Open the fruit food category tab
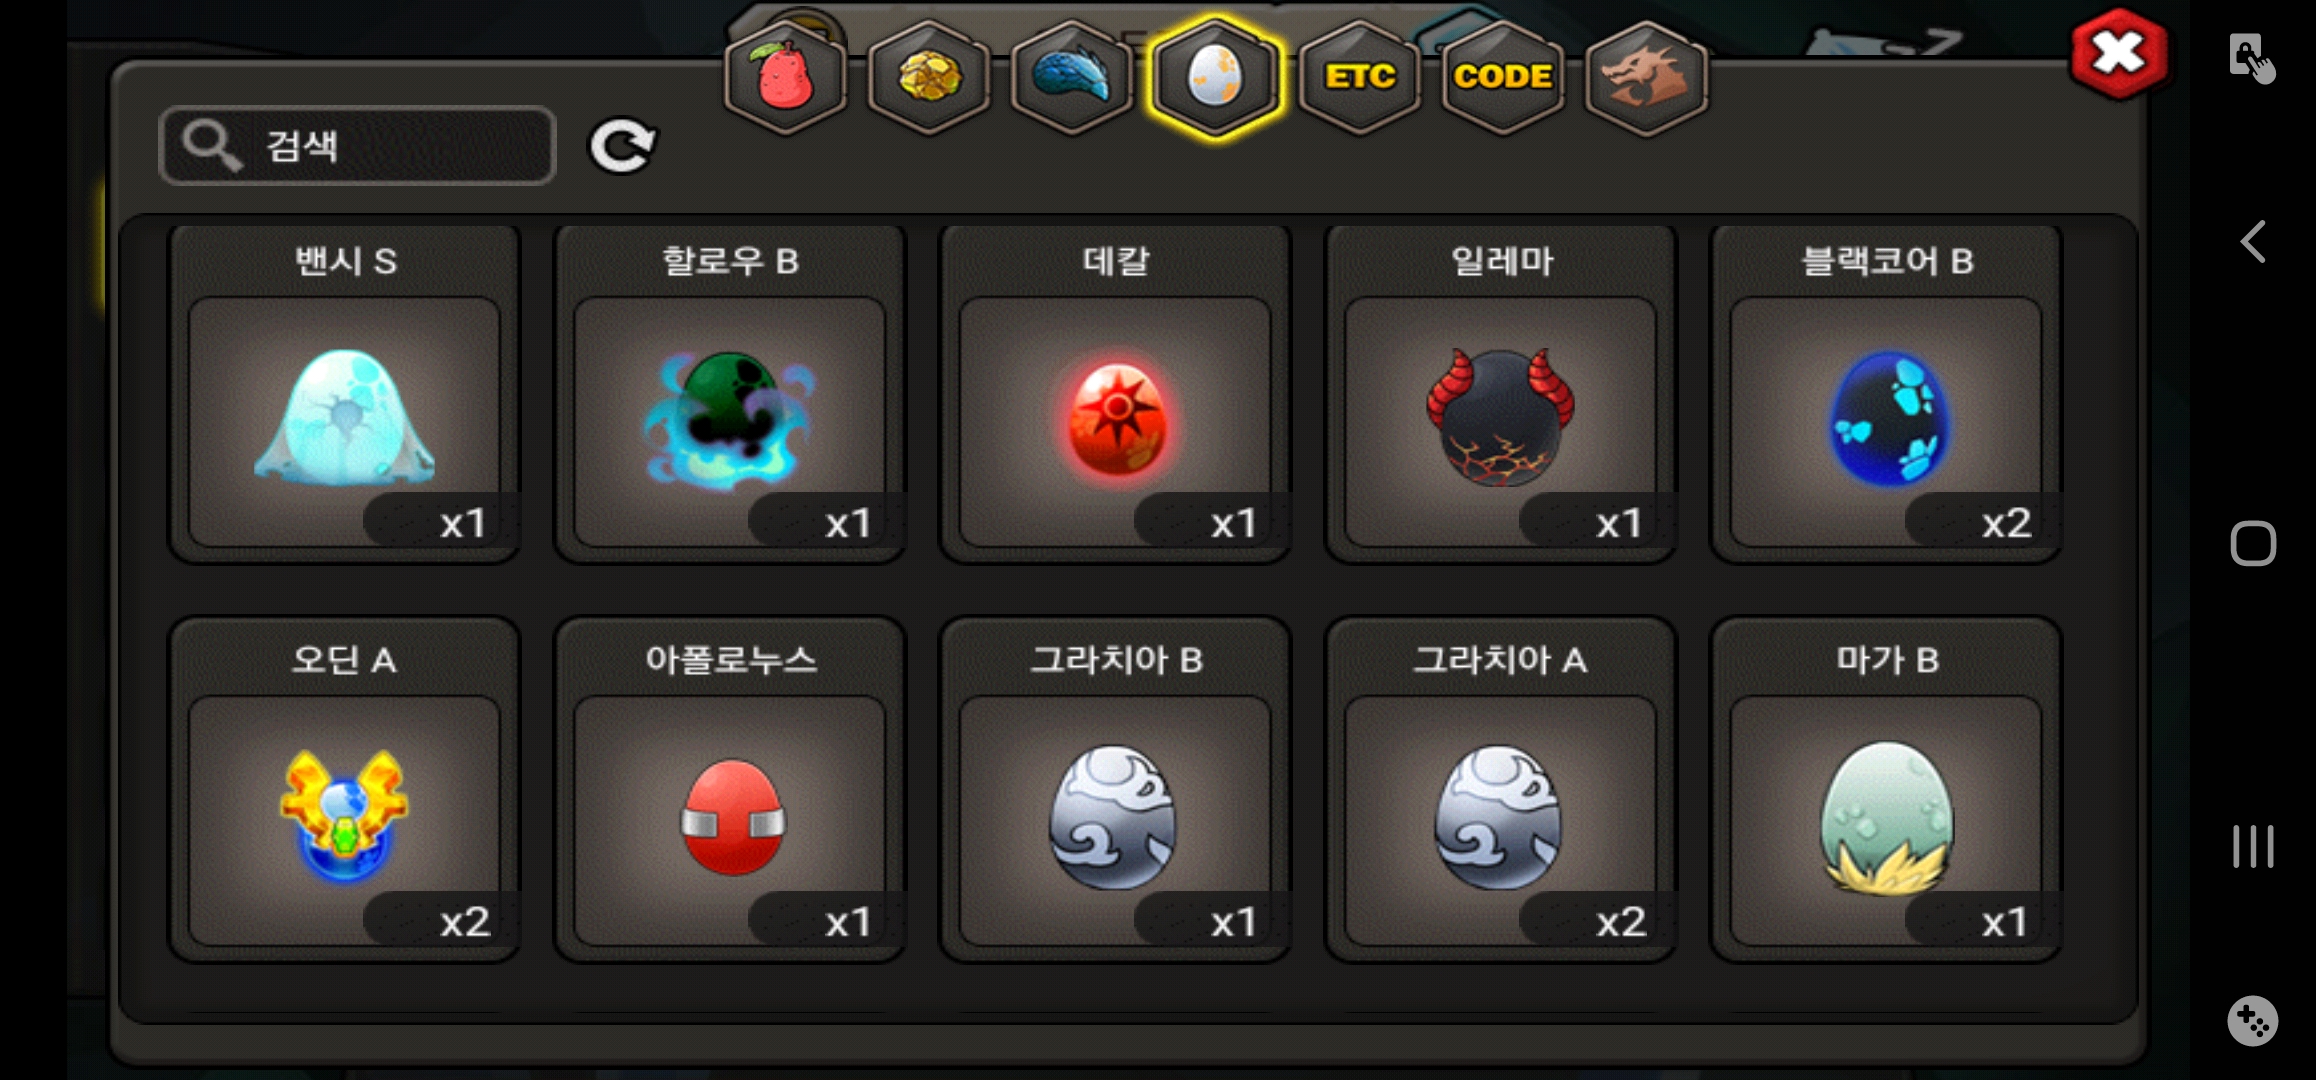This screenshot has width=2316, height=1080. click(x=786, y=78)
